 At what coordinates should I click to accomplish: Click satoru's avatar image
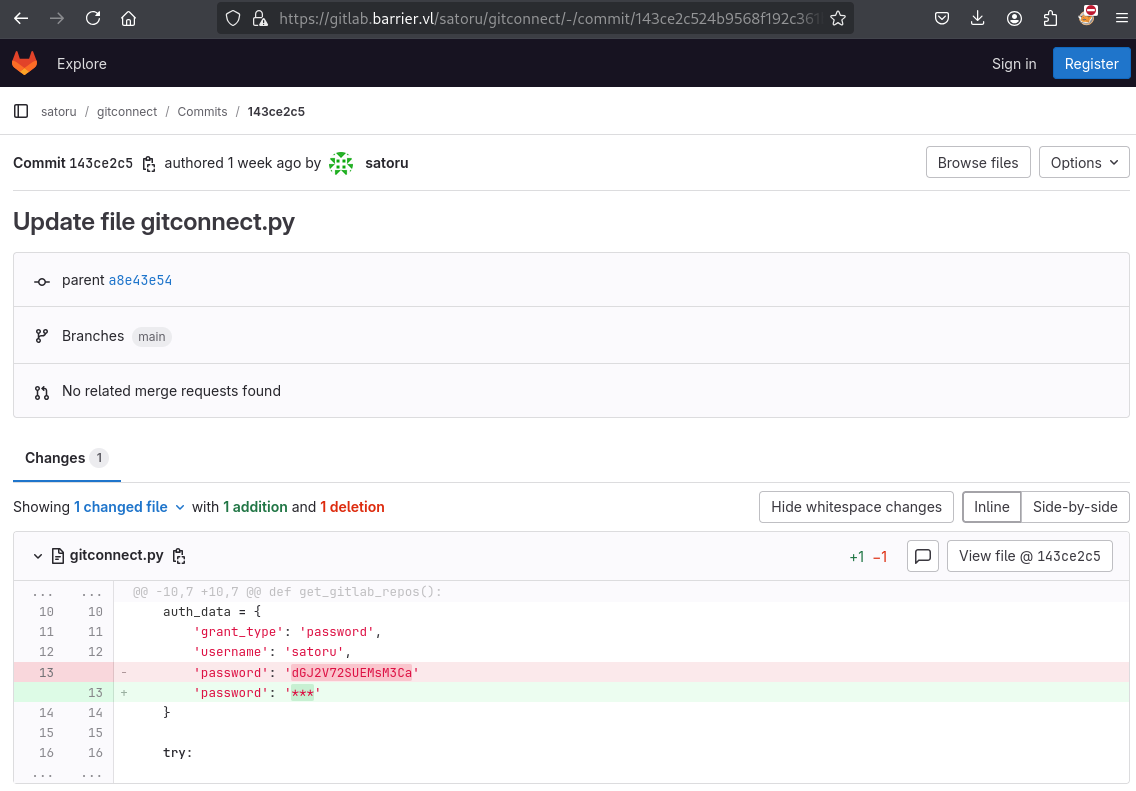pos(341,163)
